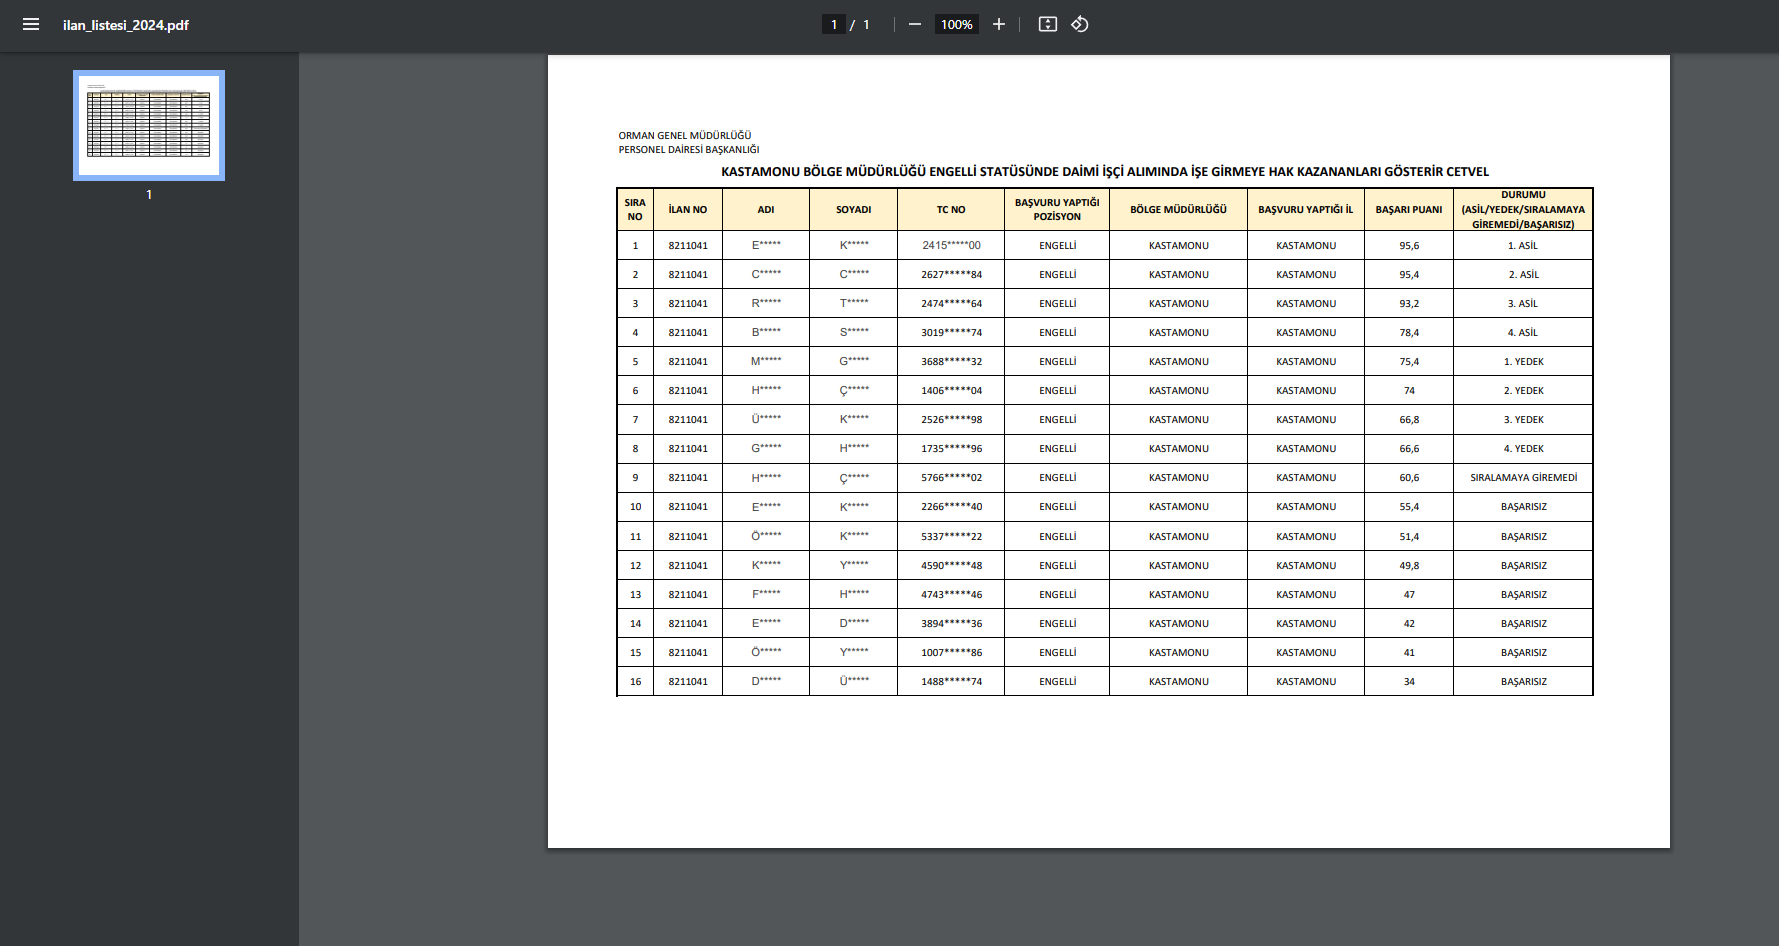The height and width of the screenshot is (946, 1779).
Task: Click the document title KASTAMONU BÖLGE MÜDÜRLÜĞÜ heading
Action: [x=1105, y=171]
